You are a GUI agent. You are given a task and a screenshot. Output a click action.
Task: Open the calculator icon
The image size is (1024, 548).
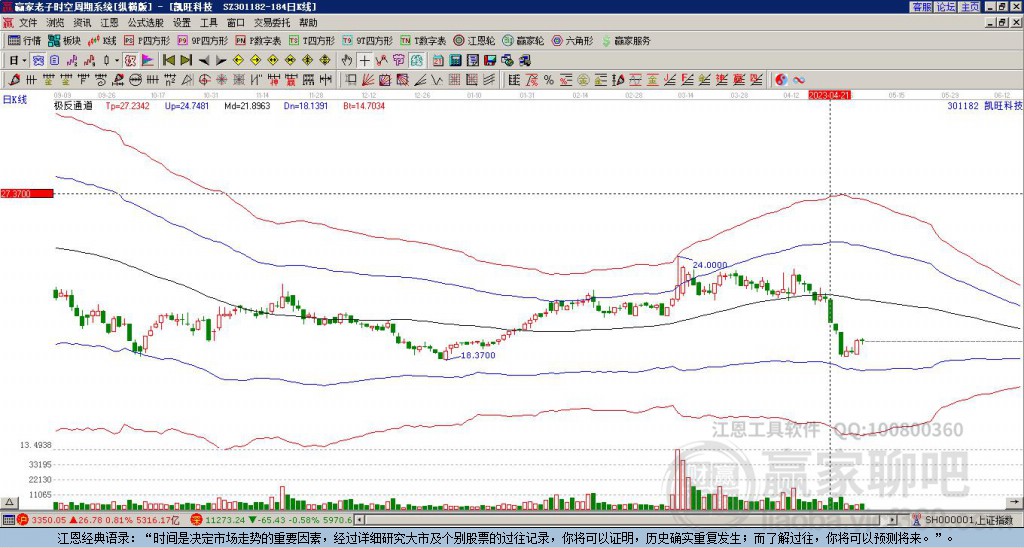[x=456, y=61]
